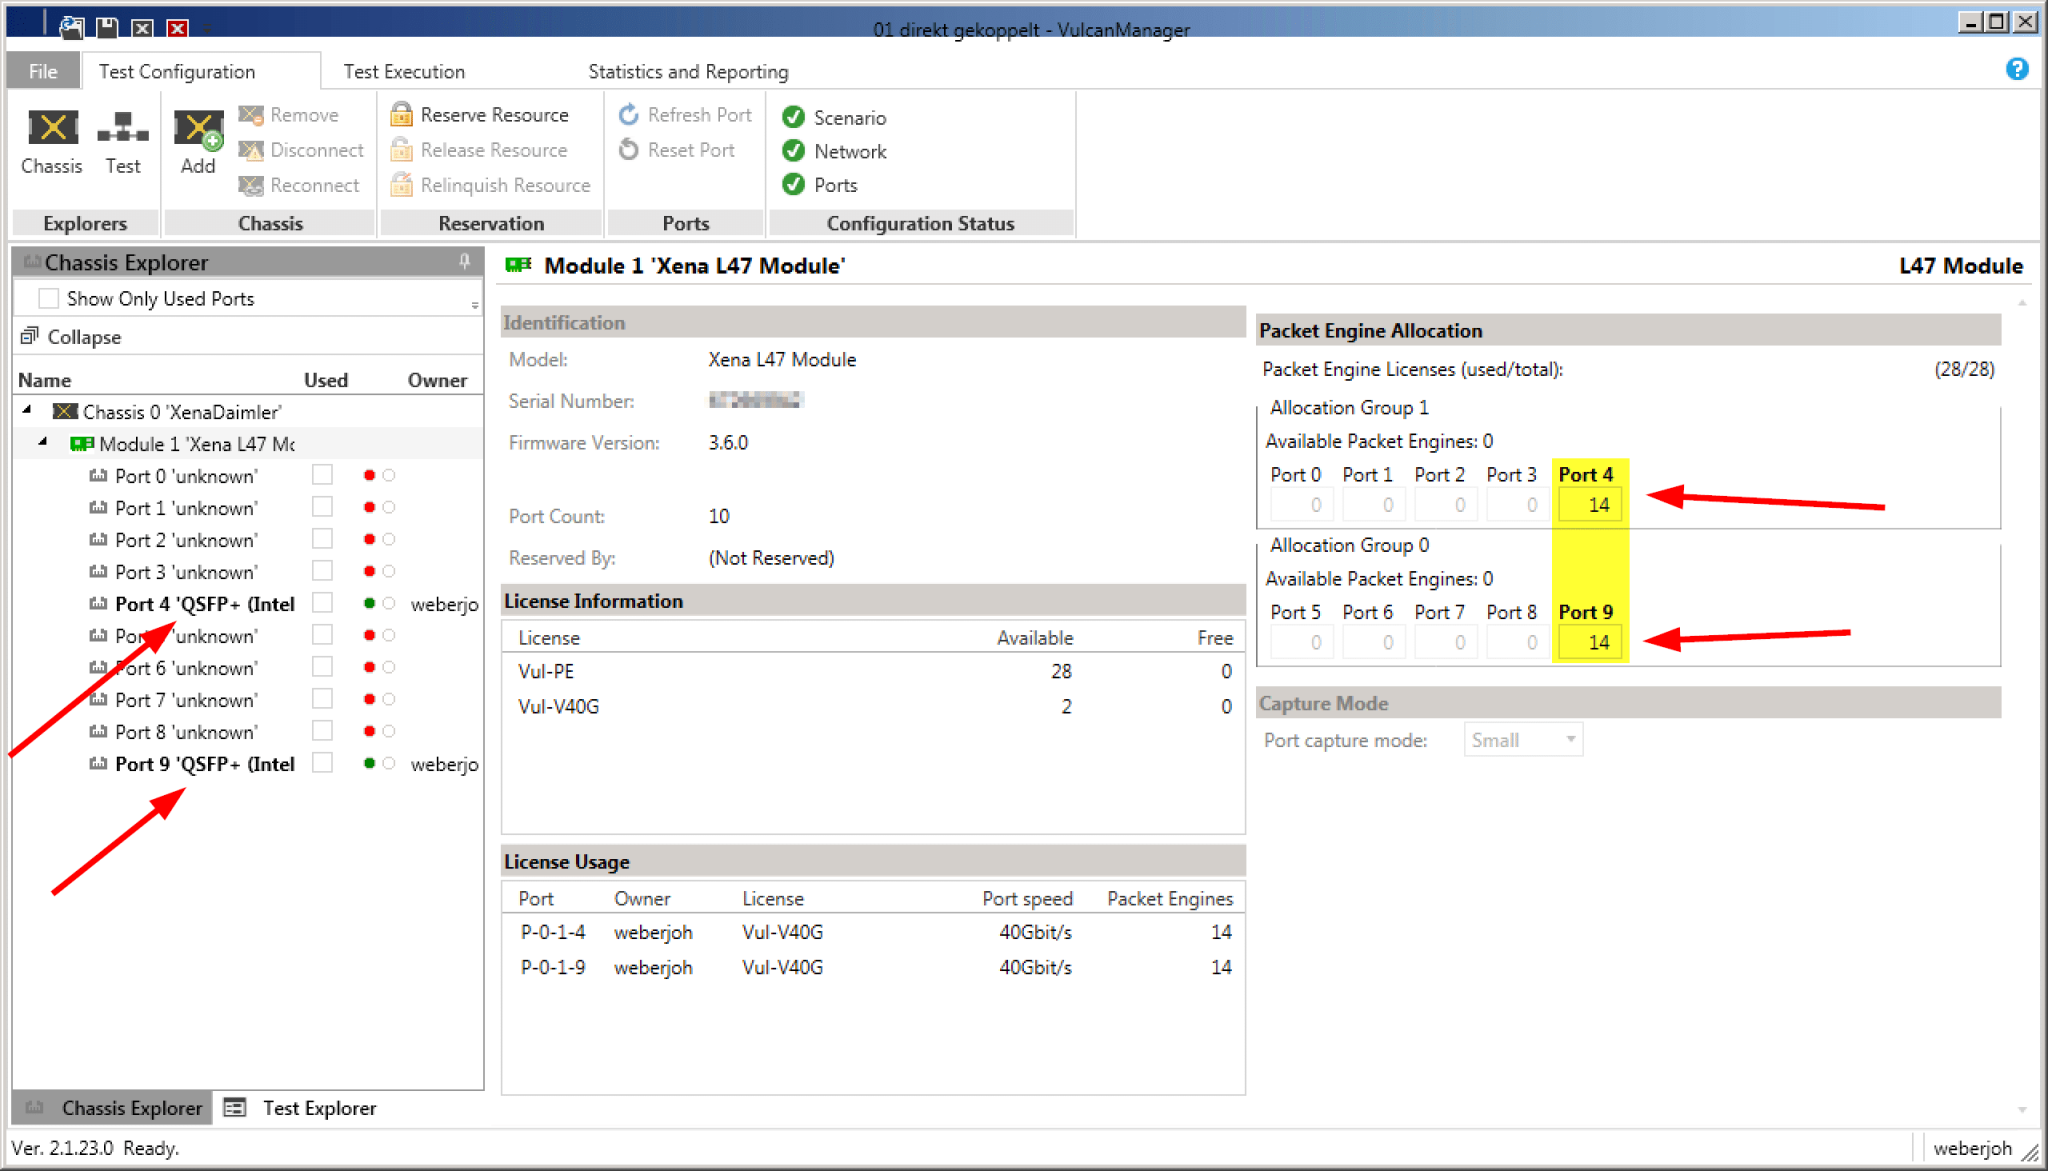Click Release Resource icon
This screenshot has width=2048, height=1171.
pyautogui.click(x=401, y=149)
